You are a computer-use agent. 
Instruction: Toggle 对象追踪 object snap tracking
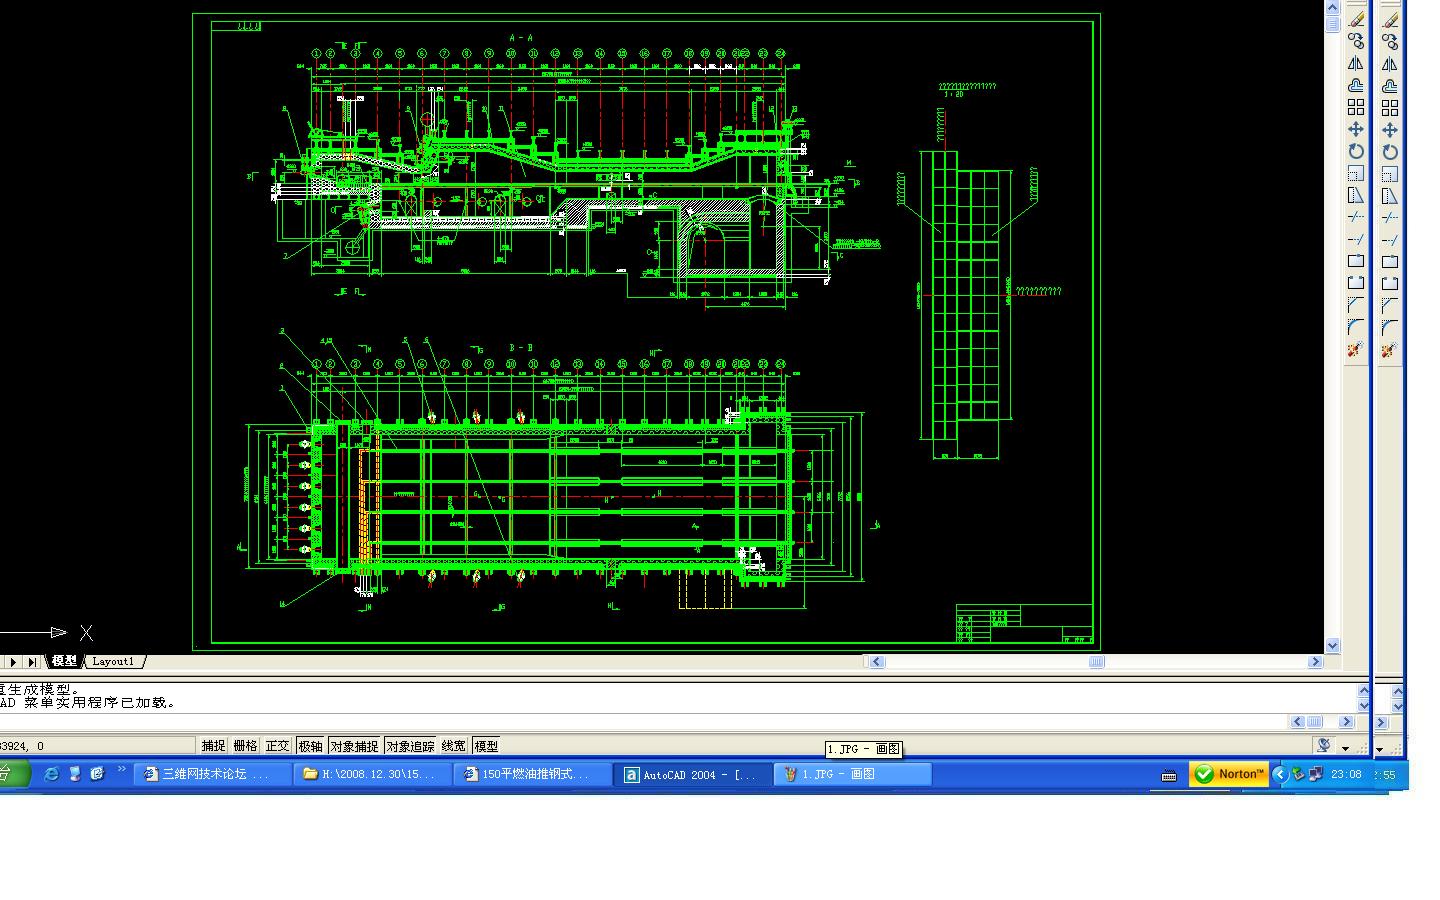(411, 746)
